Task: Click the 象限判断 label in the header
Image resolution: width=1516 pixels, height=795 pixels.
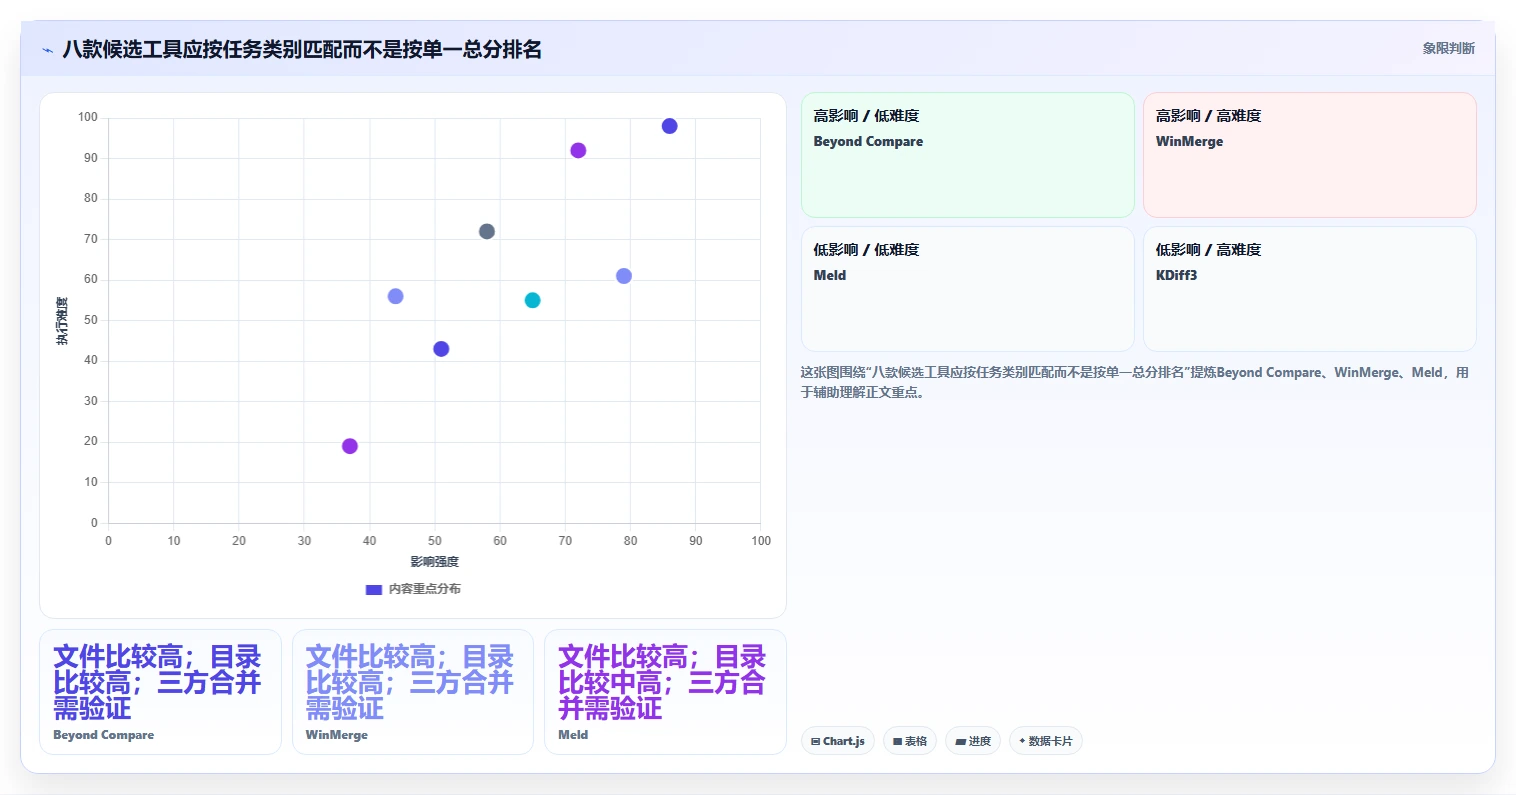Action: 1448,48
